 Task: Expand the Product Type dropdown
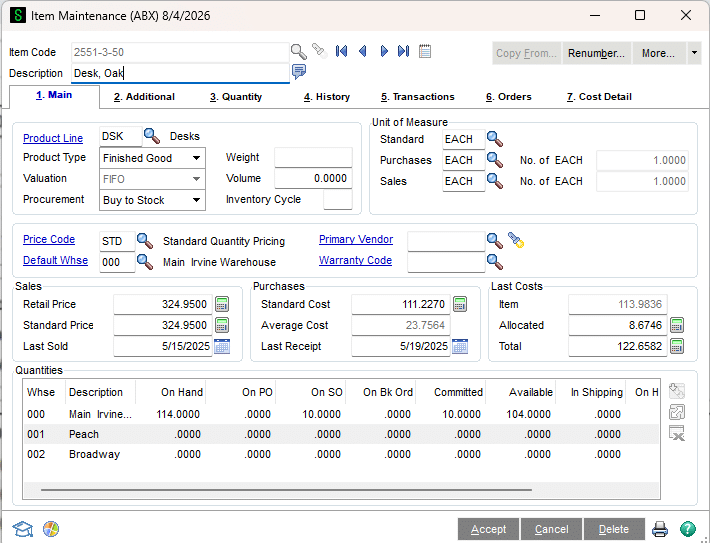click(x=196, y=158)
